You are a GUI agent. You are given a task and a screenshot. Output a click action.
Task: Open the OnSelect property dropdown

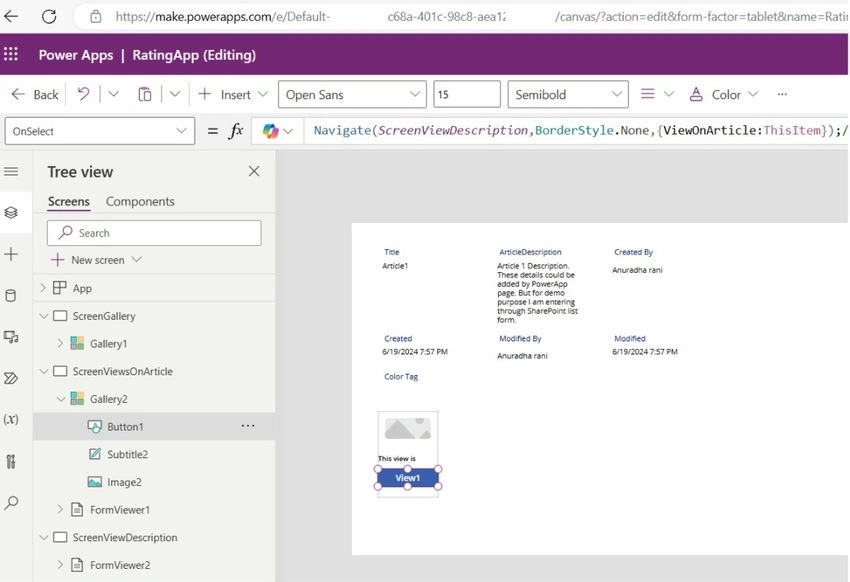(x=100, y=131)
